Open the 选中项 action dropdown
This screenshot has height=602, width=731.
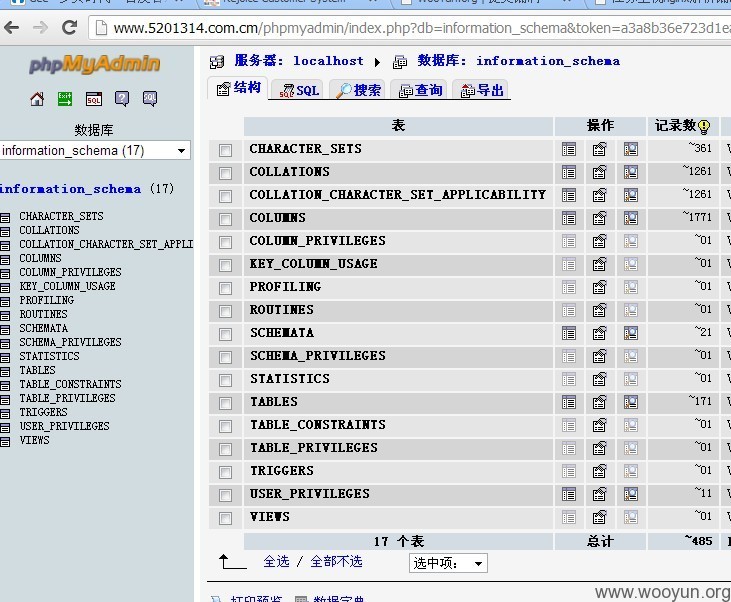(x=448, y=563)
